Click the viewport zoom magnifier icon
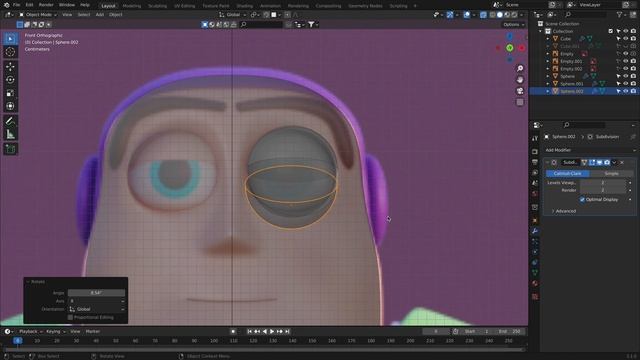 pos(520,68)
